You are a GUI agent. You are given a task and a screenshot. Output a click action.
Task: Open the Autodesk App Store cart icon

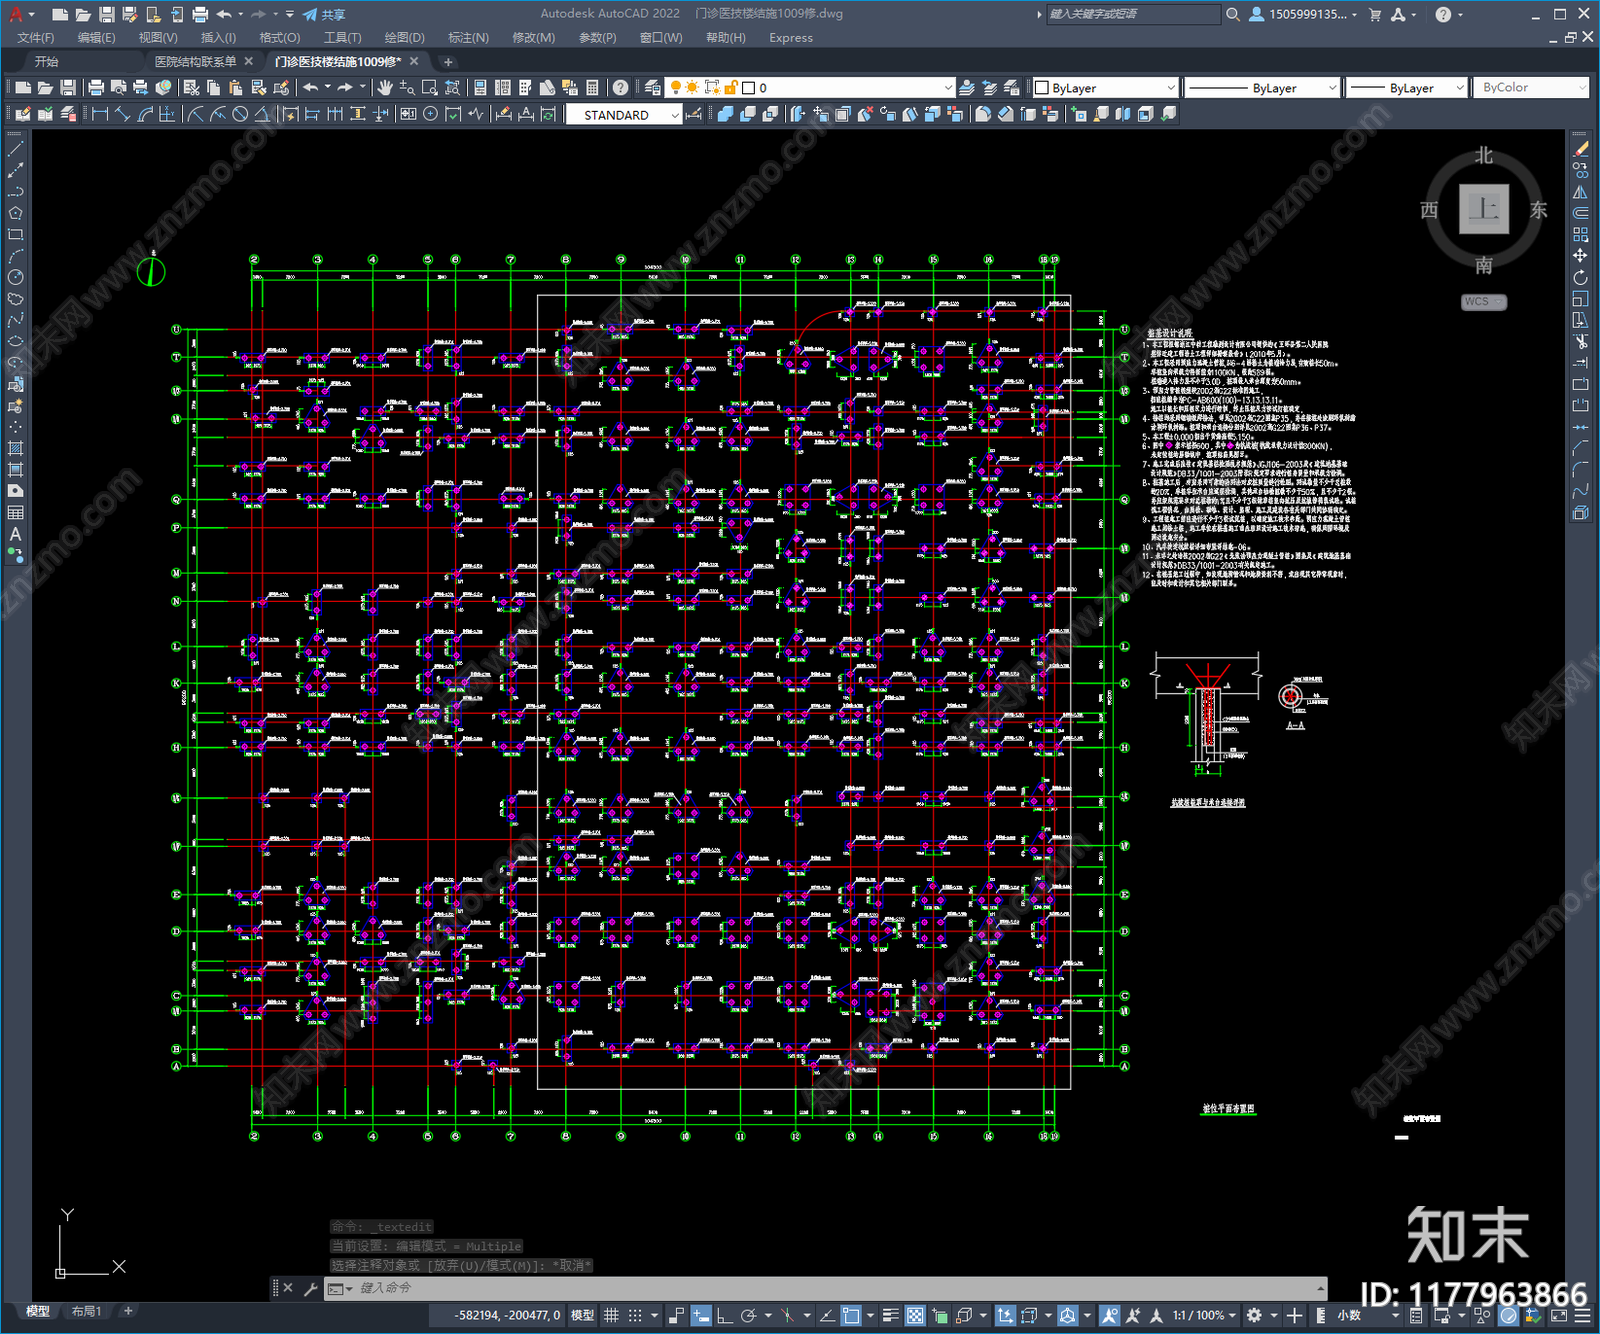click(1375, 14)
